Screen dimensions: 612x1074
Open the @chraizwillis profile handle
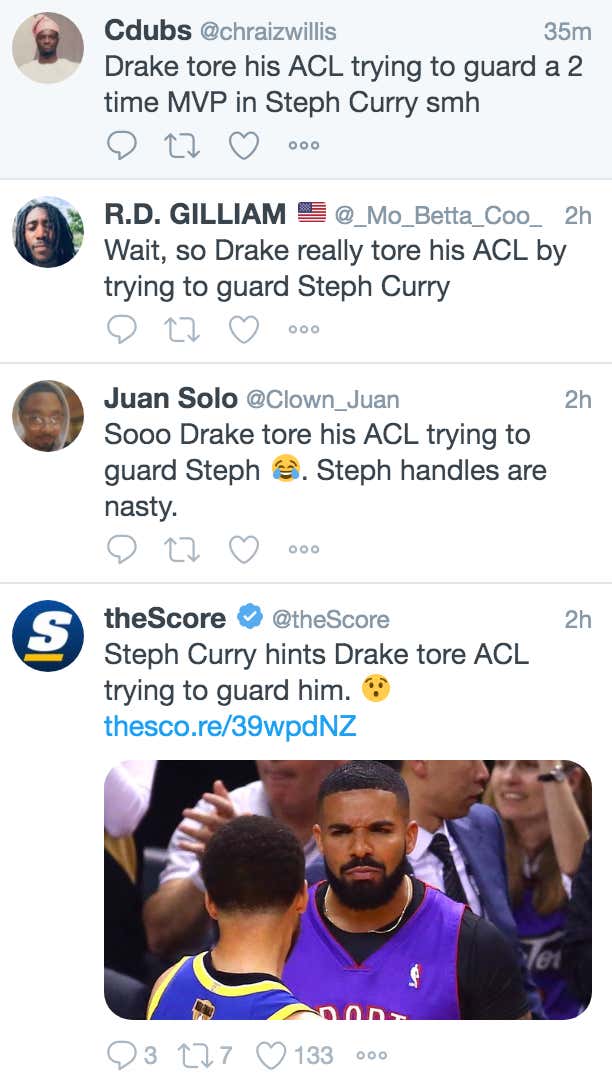click(268, 31)
